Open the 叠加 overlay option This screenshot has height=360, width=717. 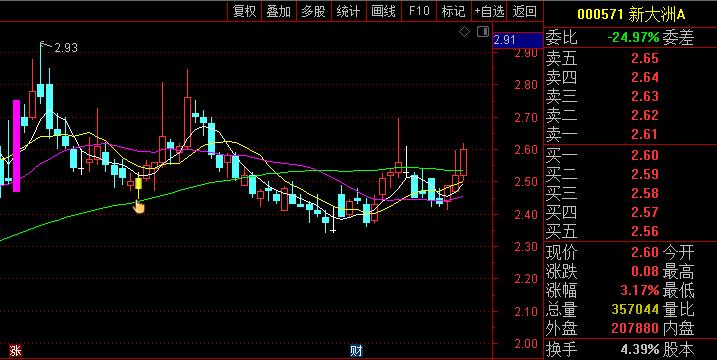point(279,11)
